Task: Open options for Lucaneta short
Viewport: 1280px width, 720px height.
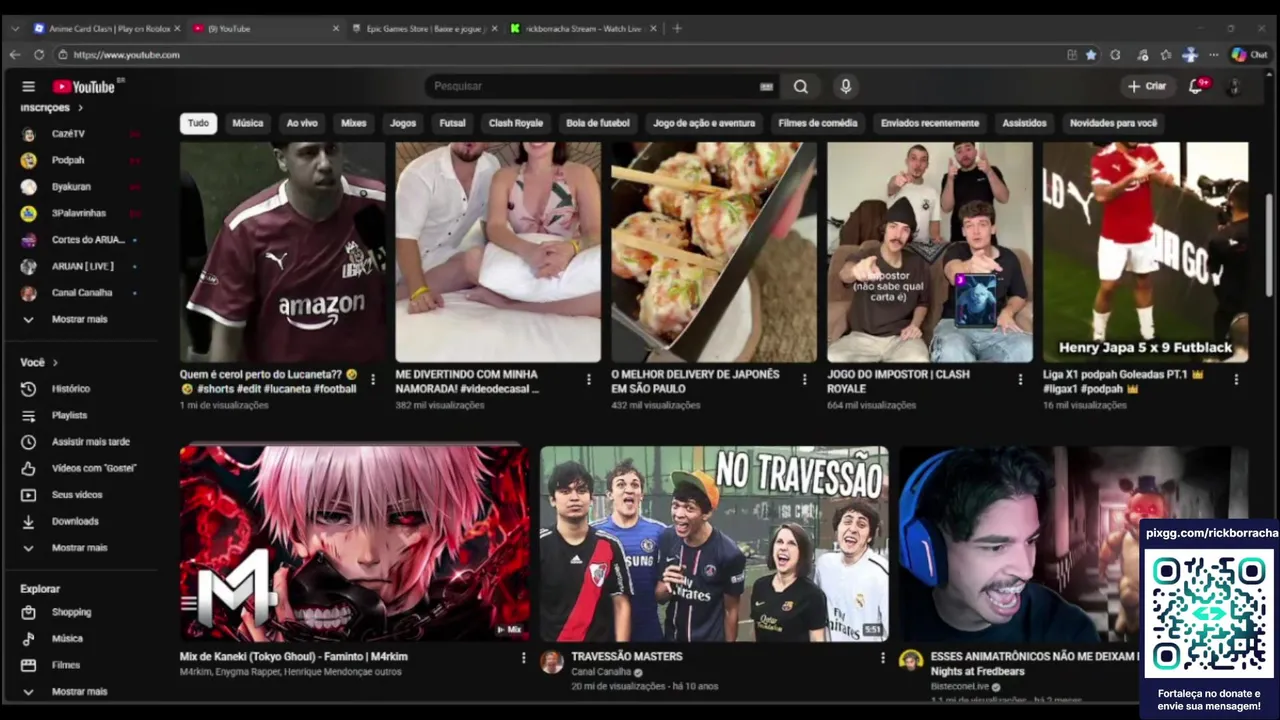Action: [373, 380]
